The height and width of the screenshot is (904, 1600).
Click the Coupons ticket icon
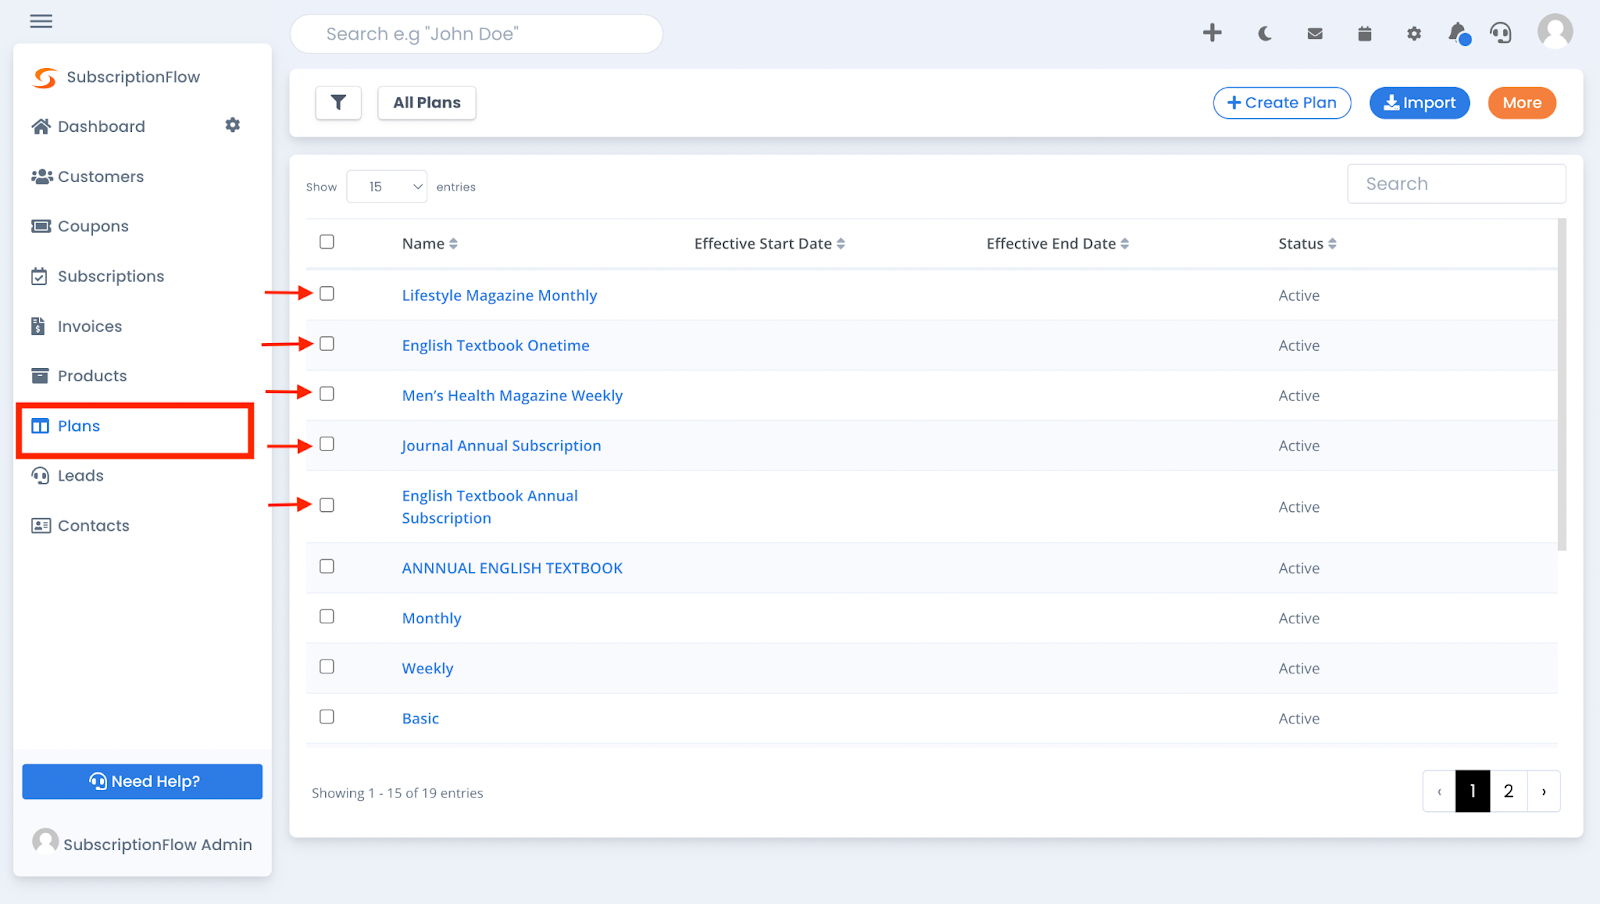[x=41, y=226]
